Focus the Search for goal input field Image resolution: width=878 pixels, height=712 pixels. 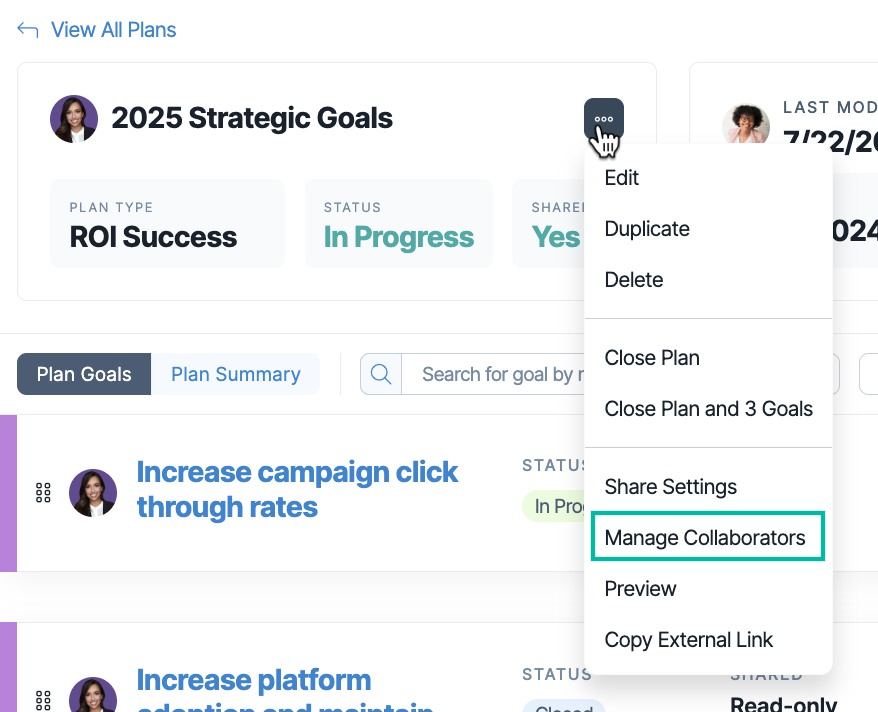(493, 374)
